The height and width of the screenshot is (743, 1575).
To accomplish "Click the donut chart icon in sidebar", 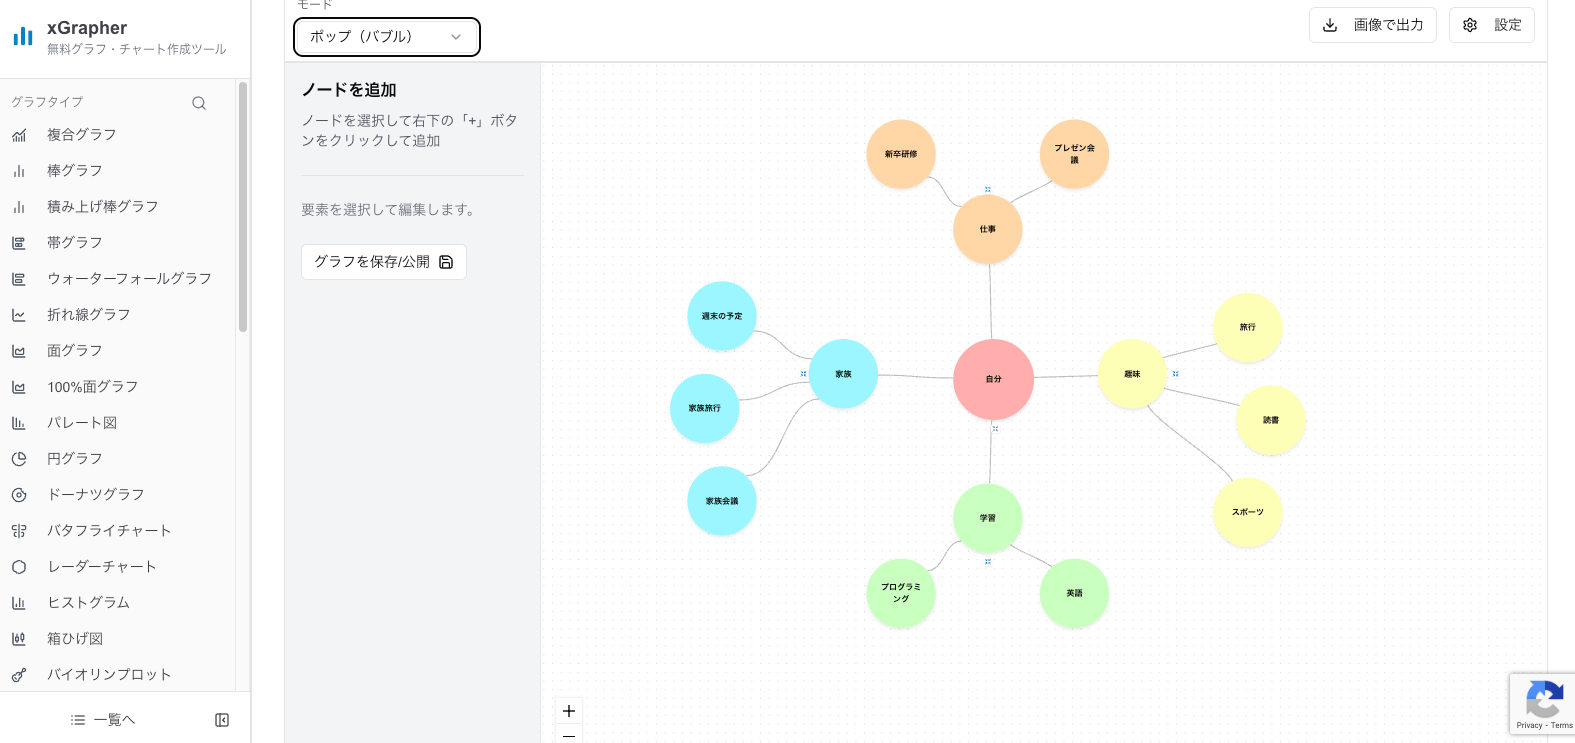I will [19, 495].
